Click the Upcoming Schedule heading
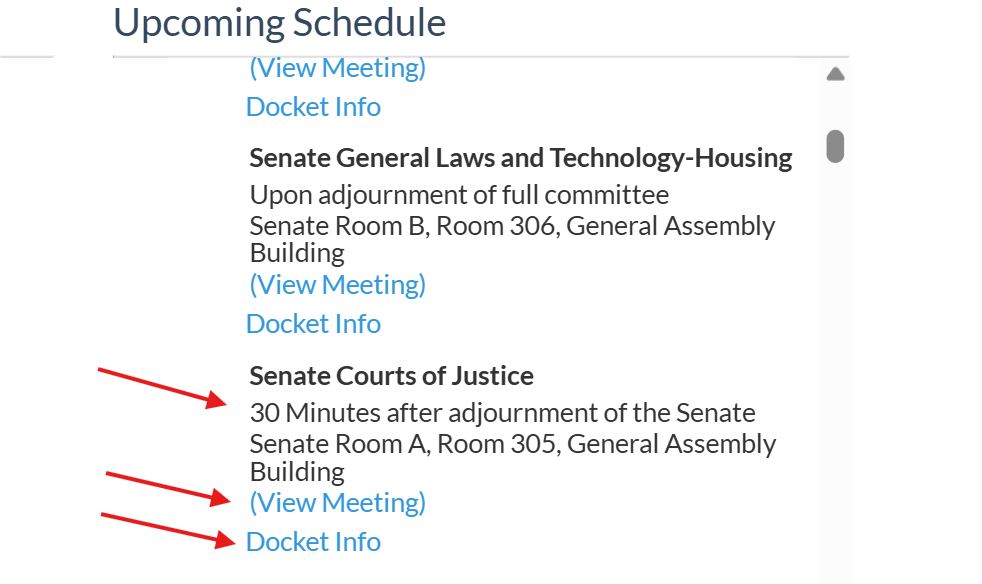The image size is (982, 584). point(279,23)
